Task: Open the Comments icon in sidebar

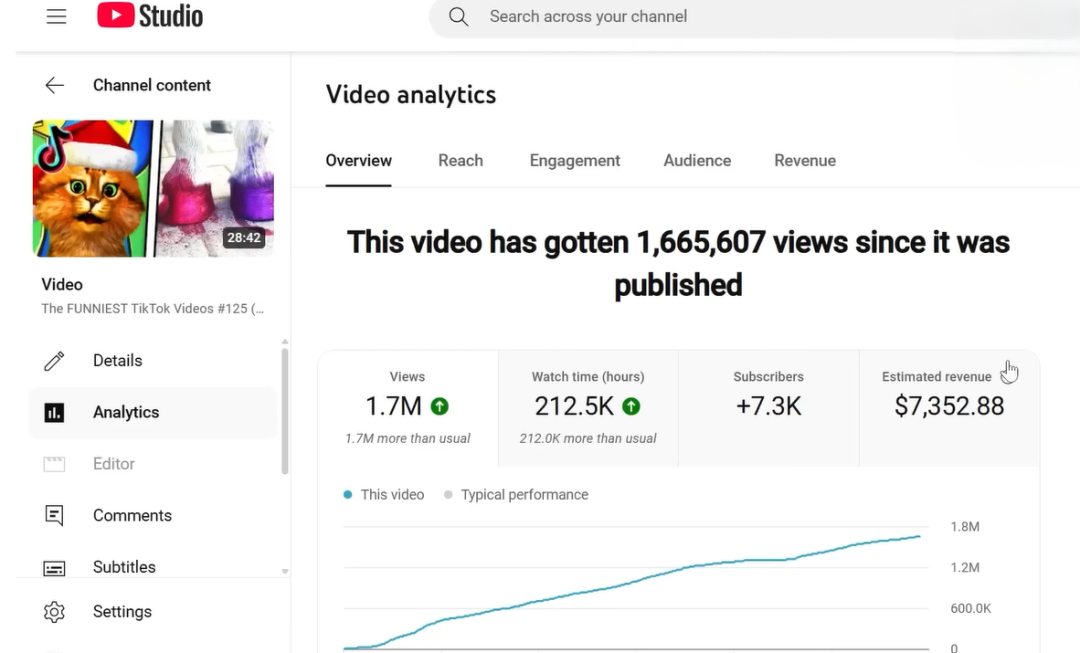Action: tap(54, 516)
